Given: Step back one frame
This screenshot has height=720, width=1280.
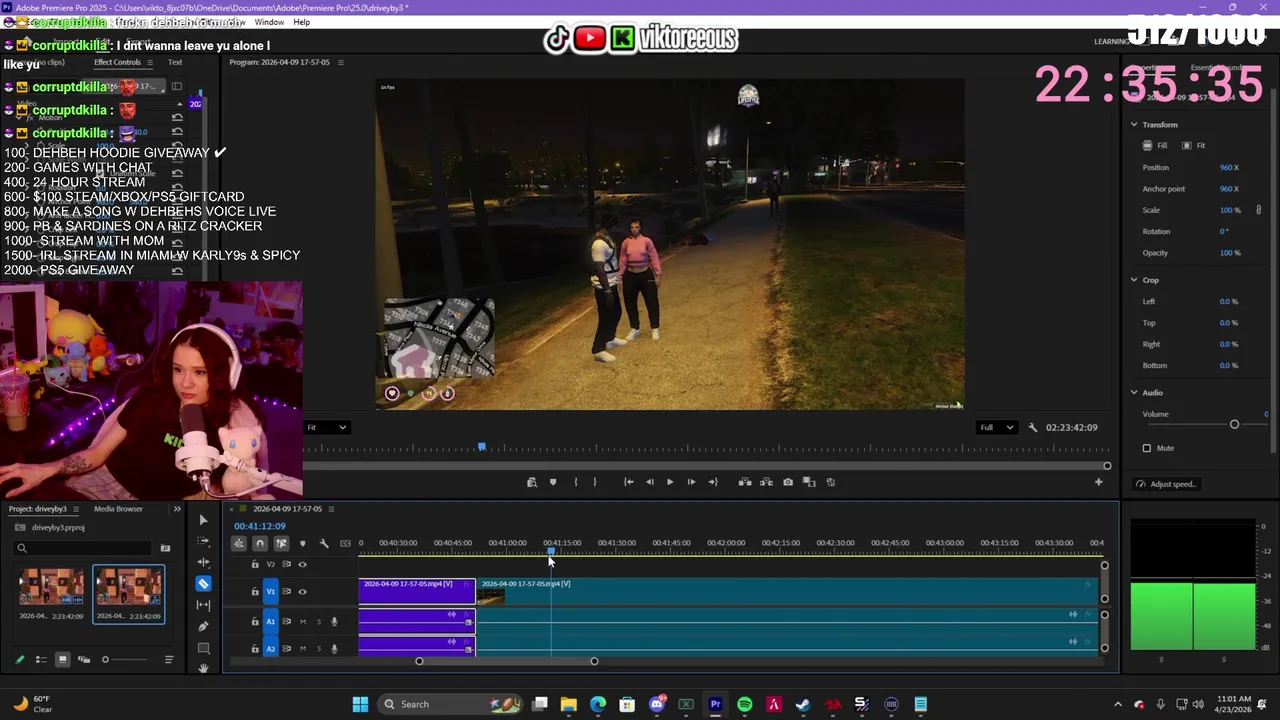Looking at the screenshot, I should click(649, 482).
